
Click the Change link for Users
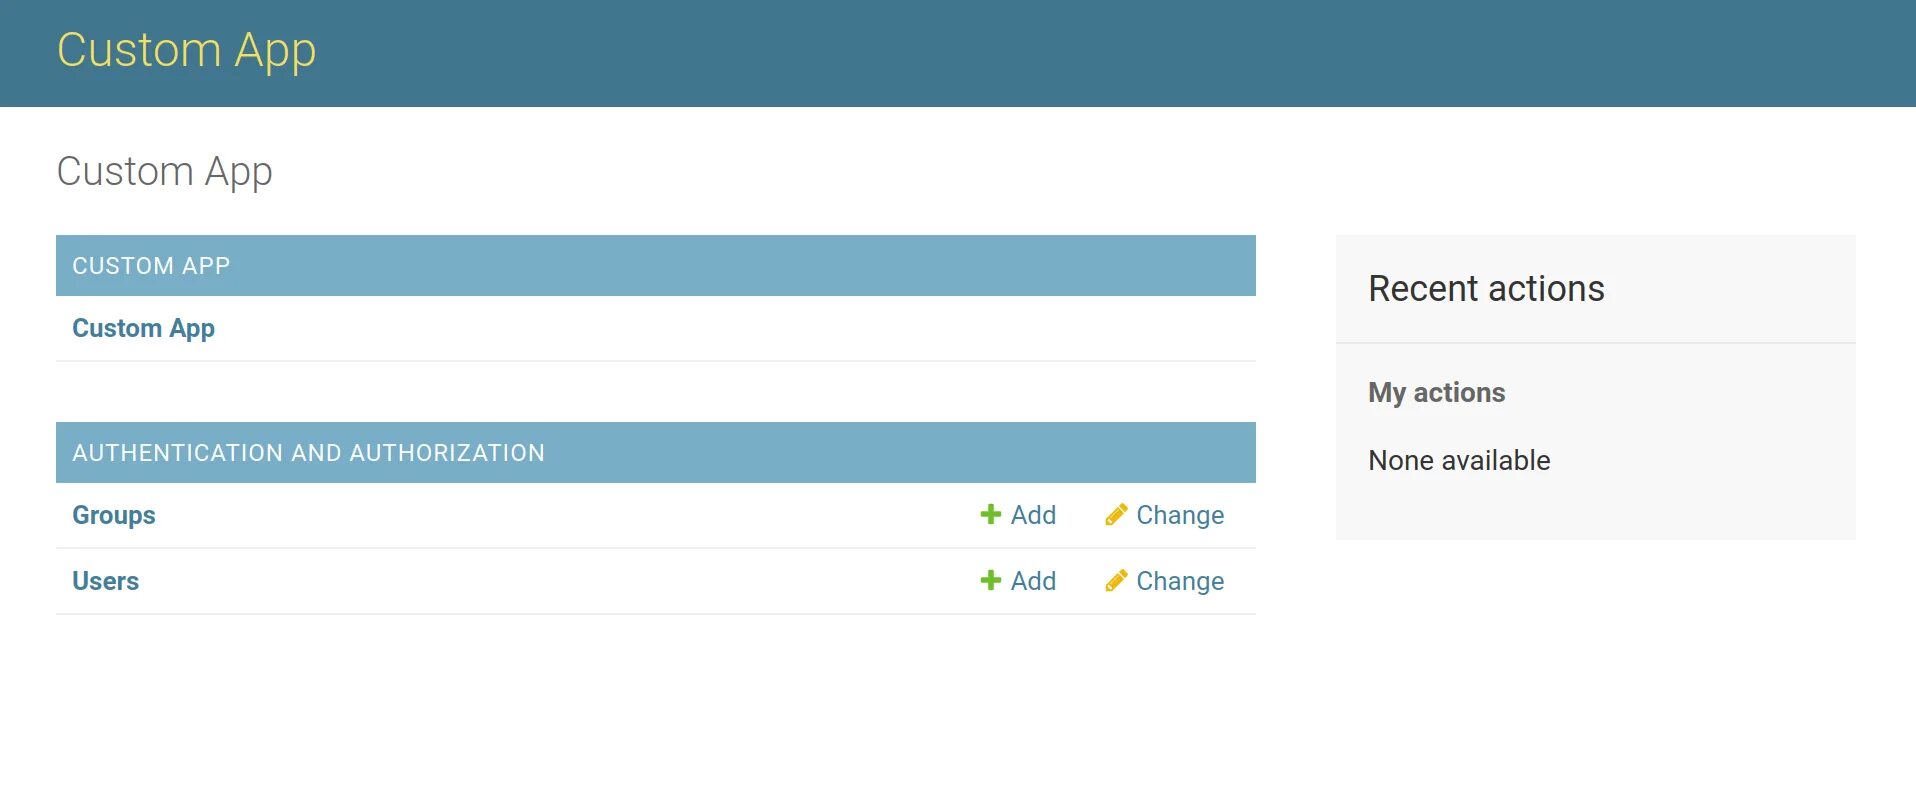click(1180, 581)
